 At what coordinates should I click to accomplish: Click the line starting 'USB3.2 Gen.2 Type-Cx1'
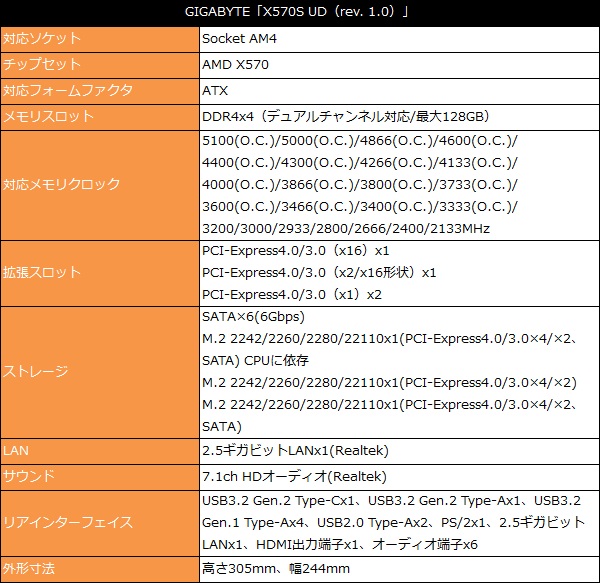tap(391, 501)
